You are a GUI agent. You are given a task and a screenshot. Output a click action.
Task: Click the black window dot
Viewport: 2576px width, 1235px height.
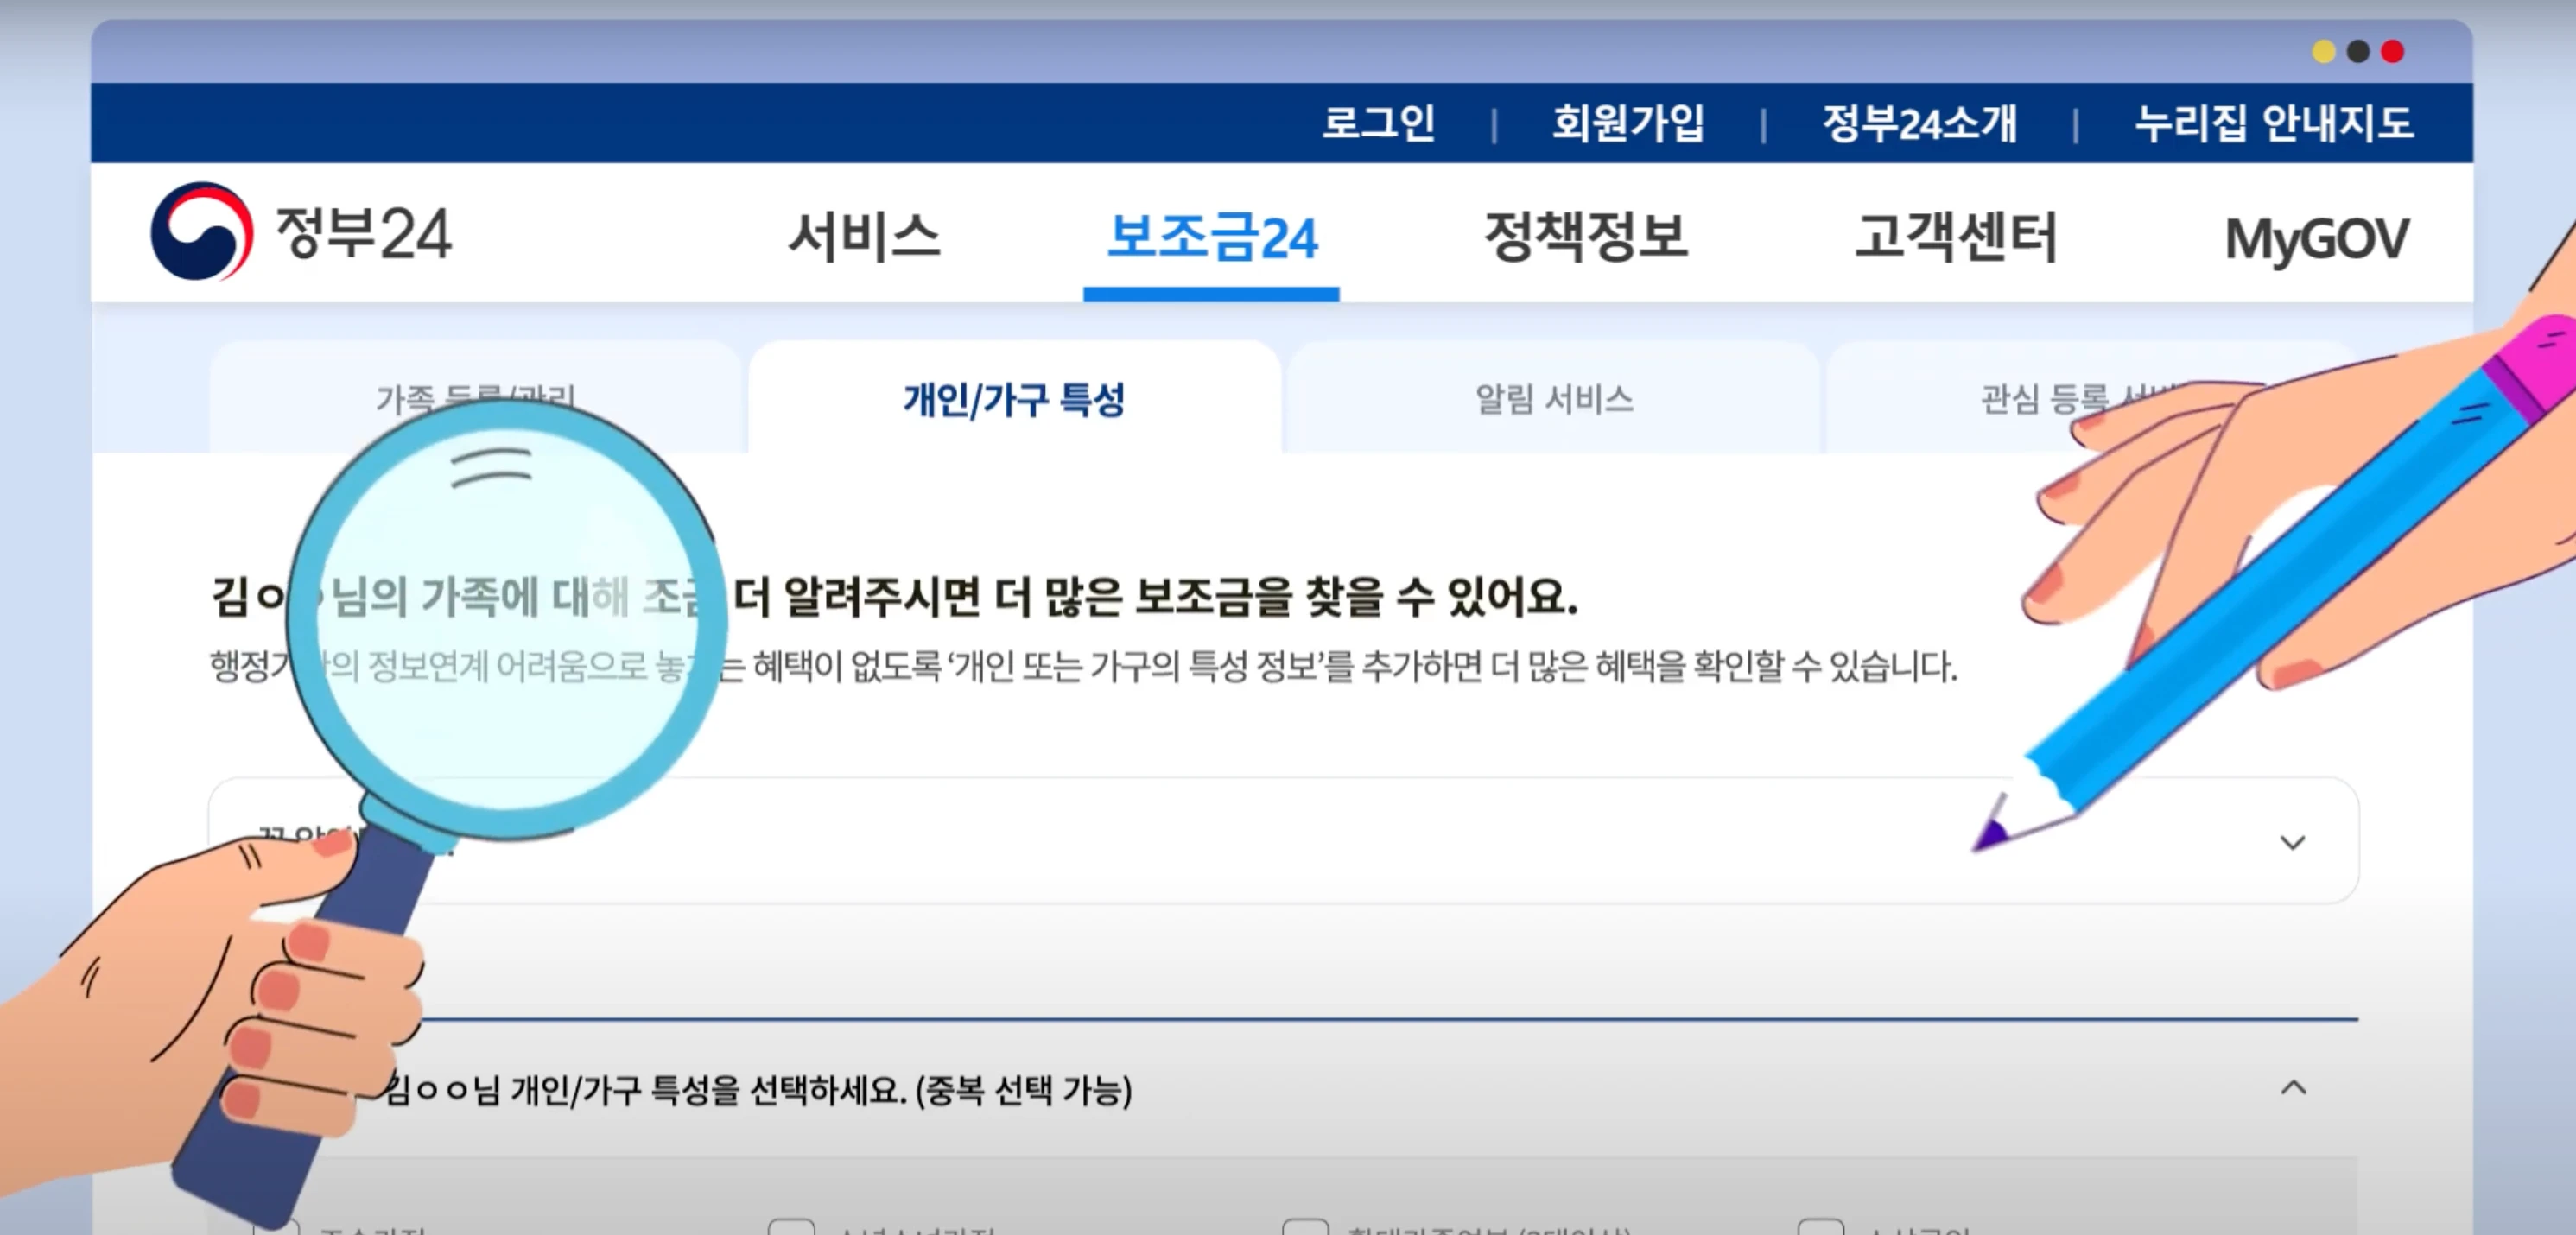[2358, 51]
